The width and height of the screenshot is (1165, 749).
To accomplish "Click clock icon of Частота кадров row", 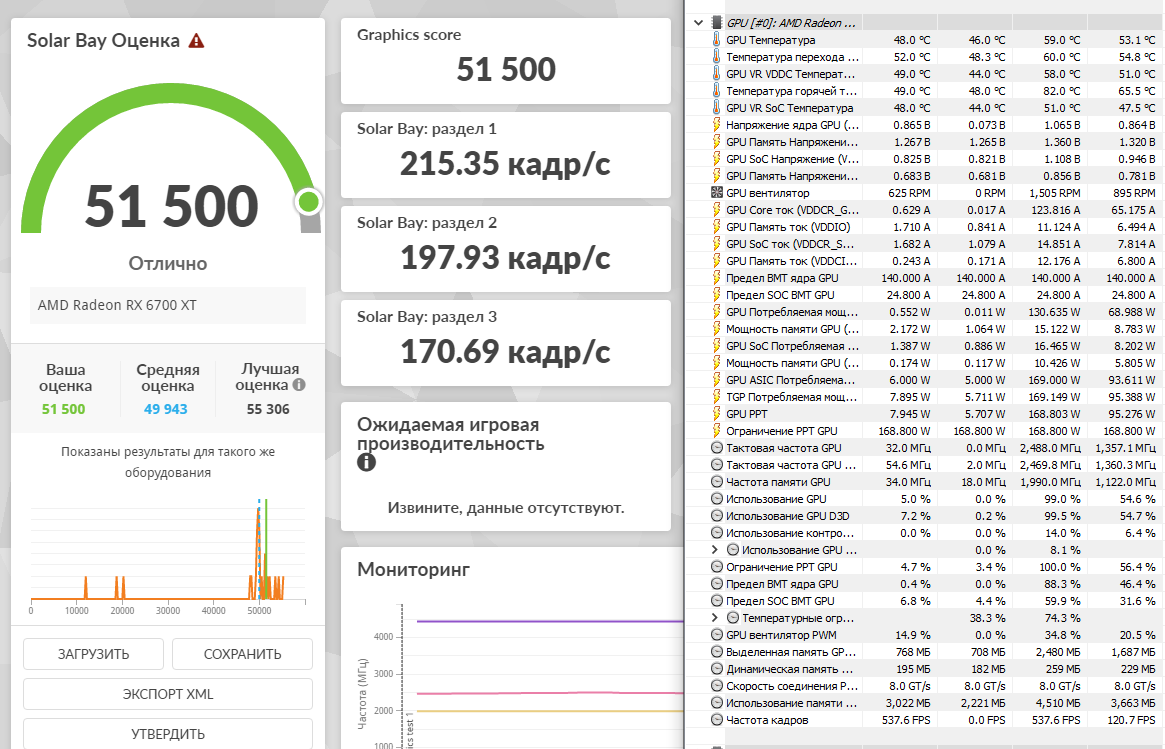I will 716,719.
